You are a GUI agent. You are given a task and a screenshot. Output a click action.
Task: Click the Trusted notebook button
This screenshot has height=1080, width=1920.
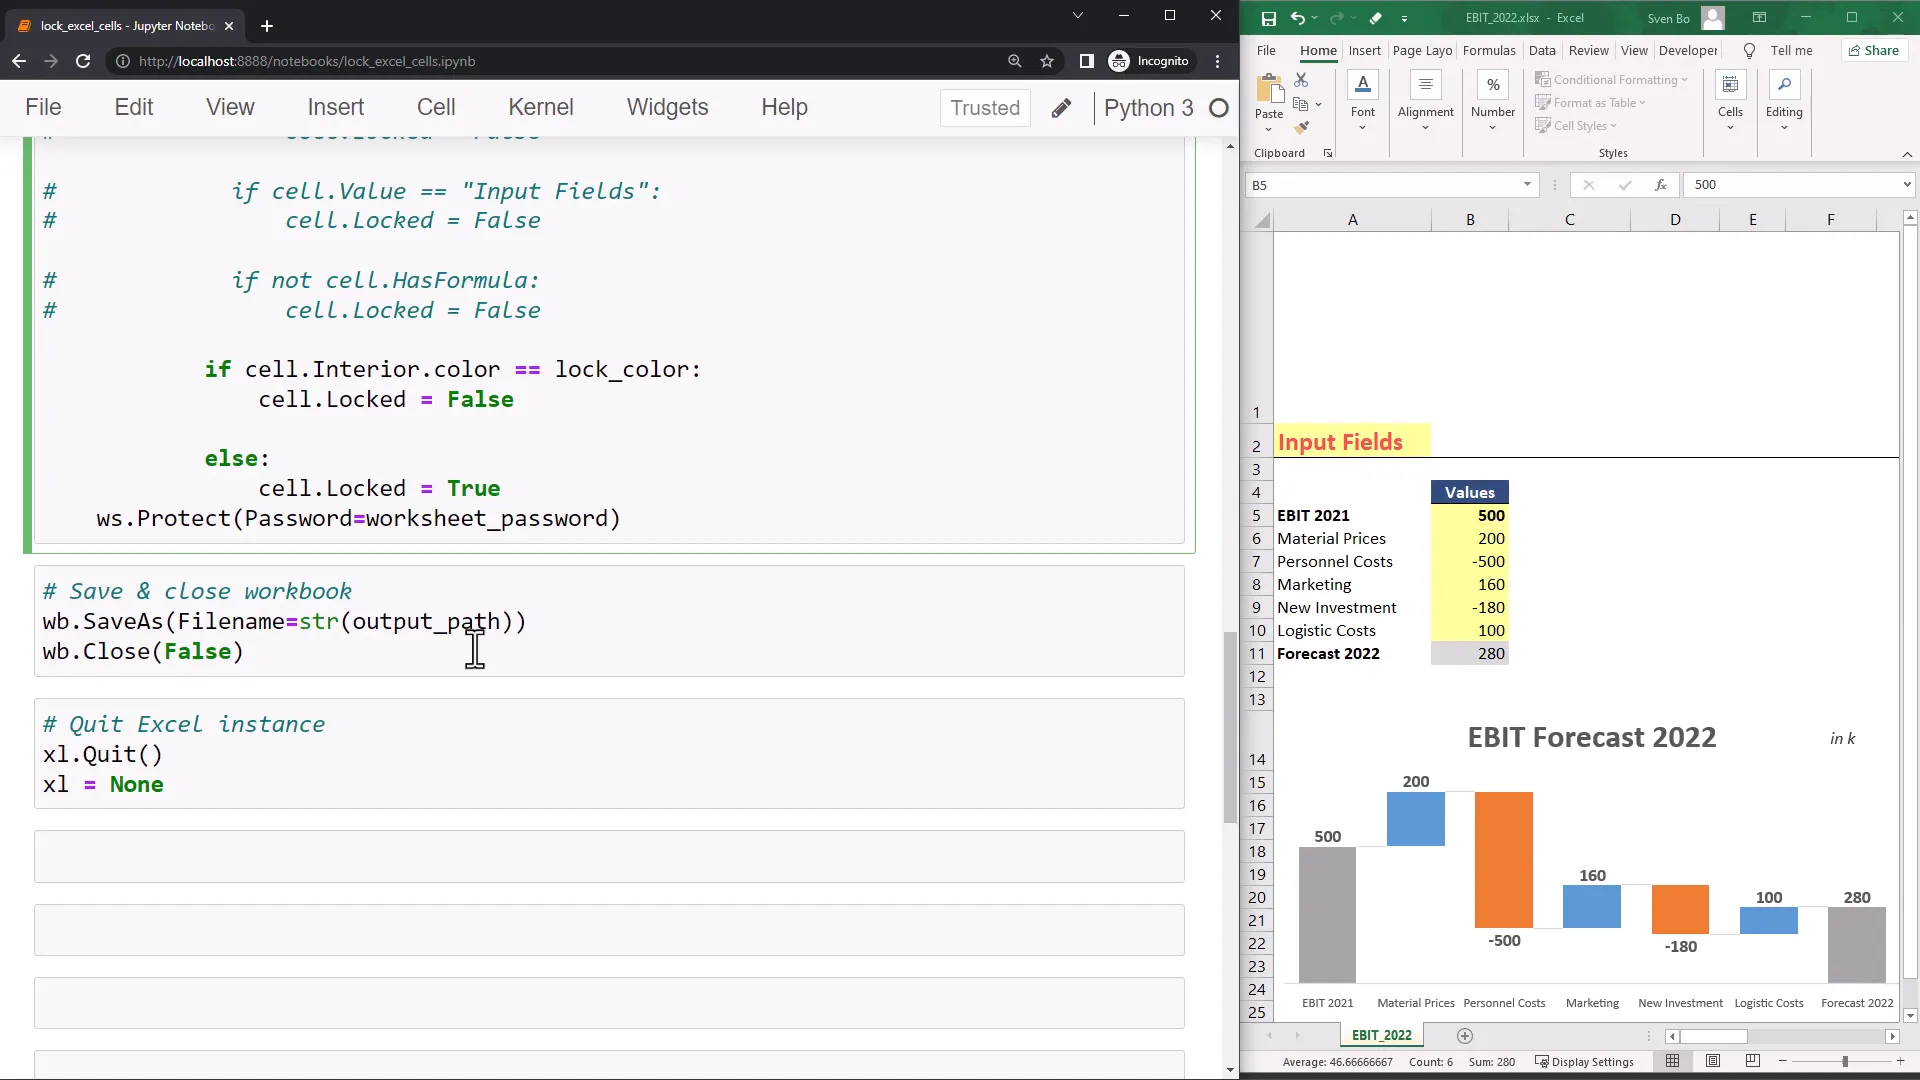[x=984, y=108]
